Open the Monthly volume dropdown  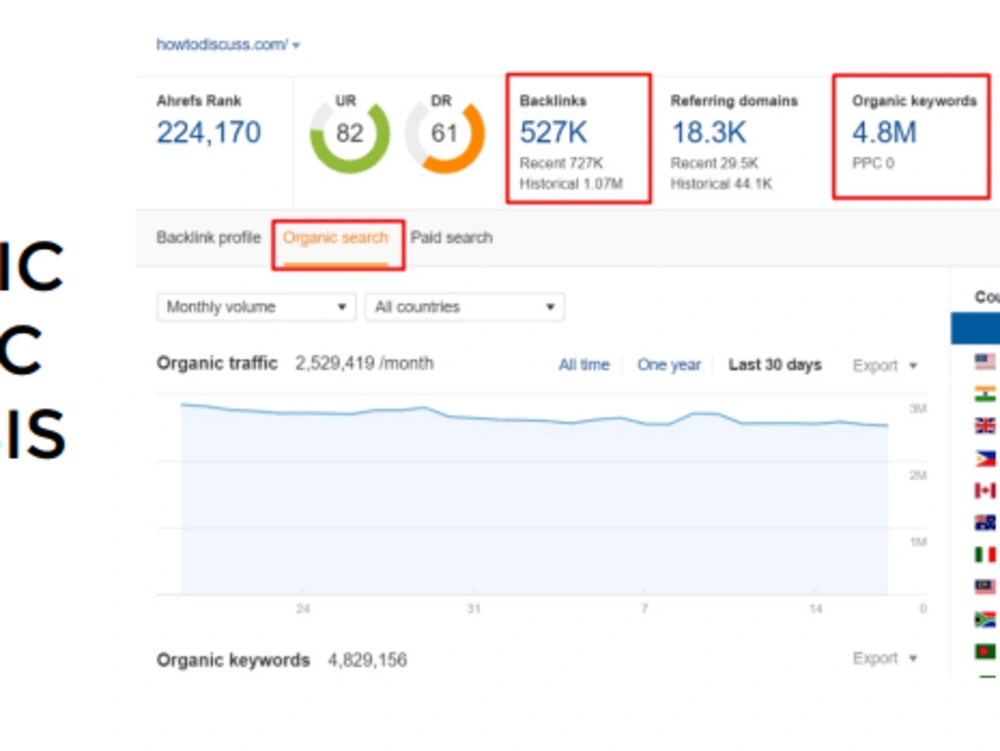click(x=256, y=307)
